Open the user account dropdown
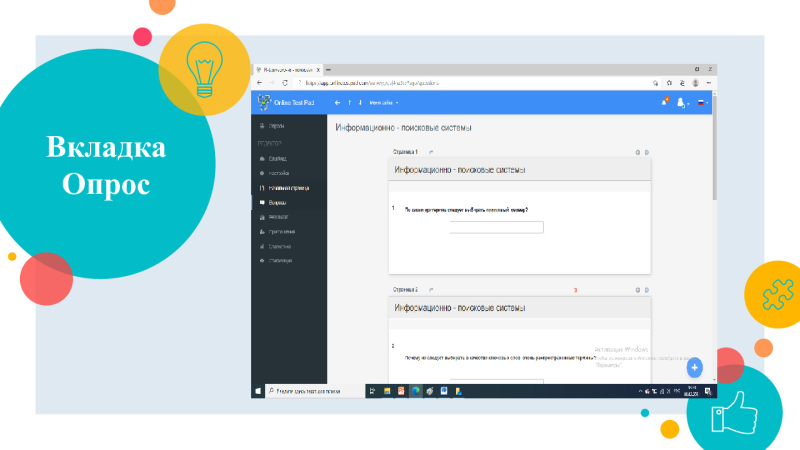 (683, 103)
